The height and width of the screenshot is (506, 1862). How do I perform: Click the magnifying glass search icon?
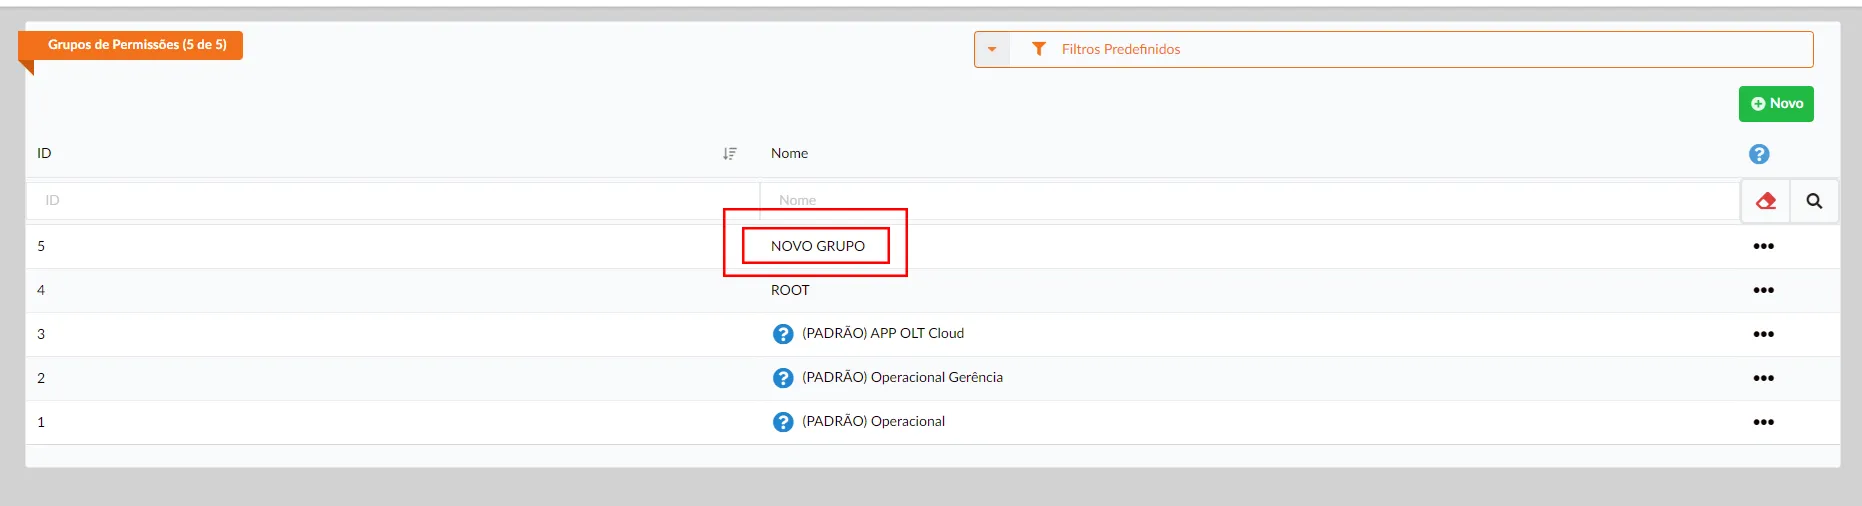[x=1814, y=201]
